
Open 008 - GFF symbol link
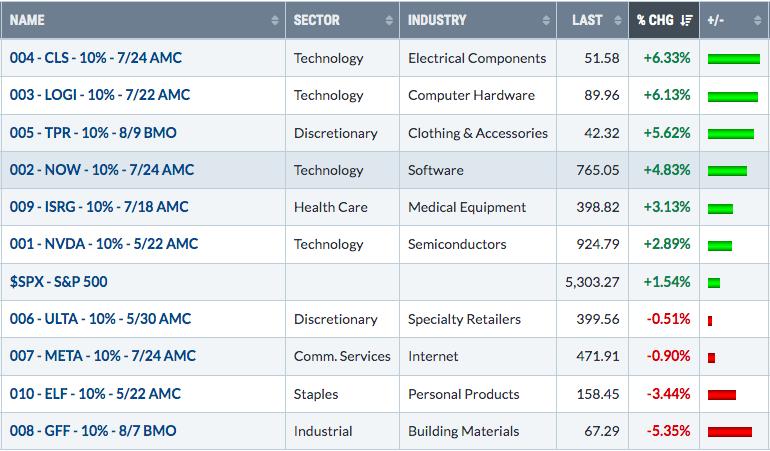(x=93, y=431)
